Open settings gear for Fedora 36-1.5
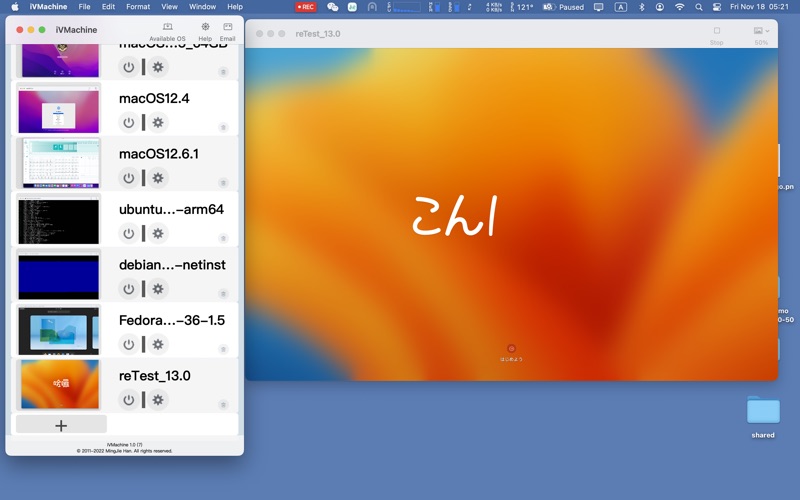 pos(158,344)
